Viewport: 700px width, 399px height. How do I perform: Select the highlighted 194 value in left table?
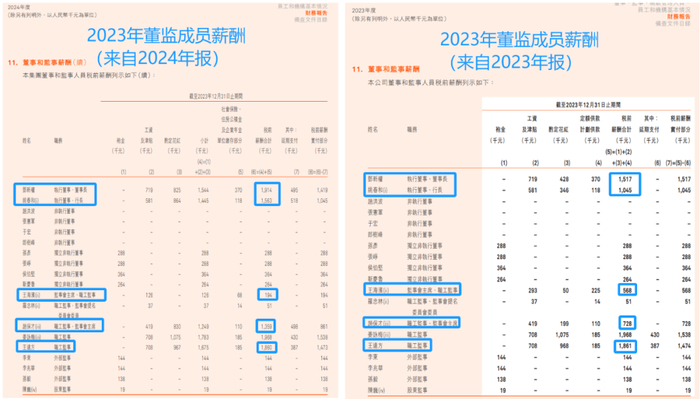tap(268, 295)
